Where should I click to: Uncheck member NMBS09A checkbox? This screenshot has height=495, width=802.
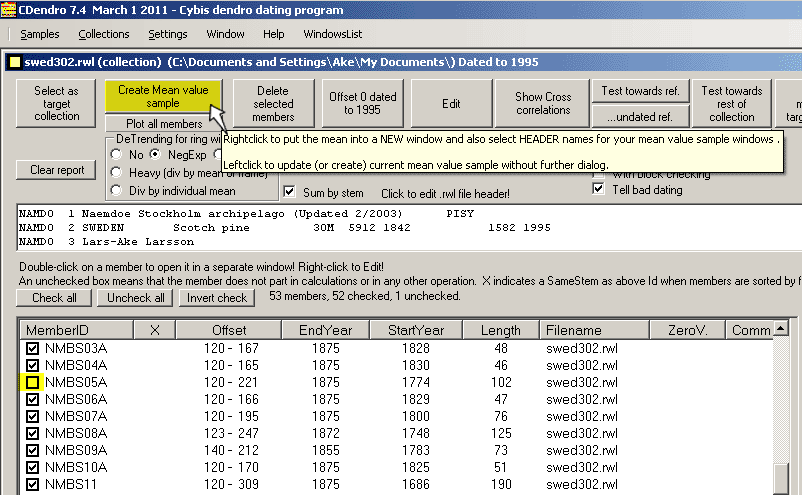pyautogui.click(x=32, y=451)
